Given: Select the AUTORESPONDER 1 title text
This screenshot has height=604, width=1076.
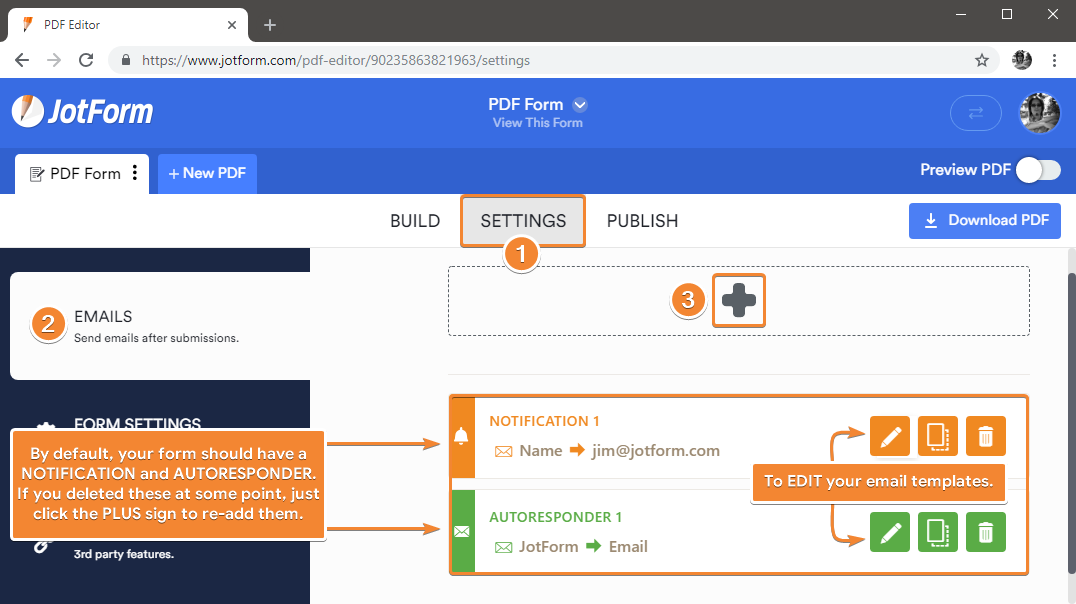Looking at the screenshot, I should (555, 517).
